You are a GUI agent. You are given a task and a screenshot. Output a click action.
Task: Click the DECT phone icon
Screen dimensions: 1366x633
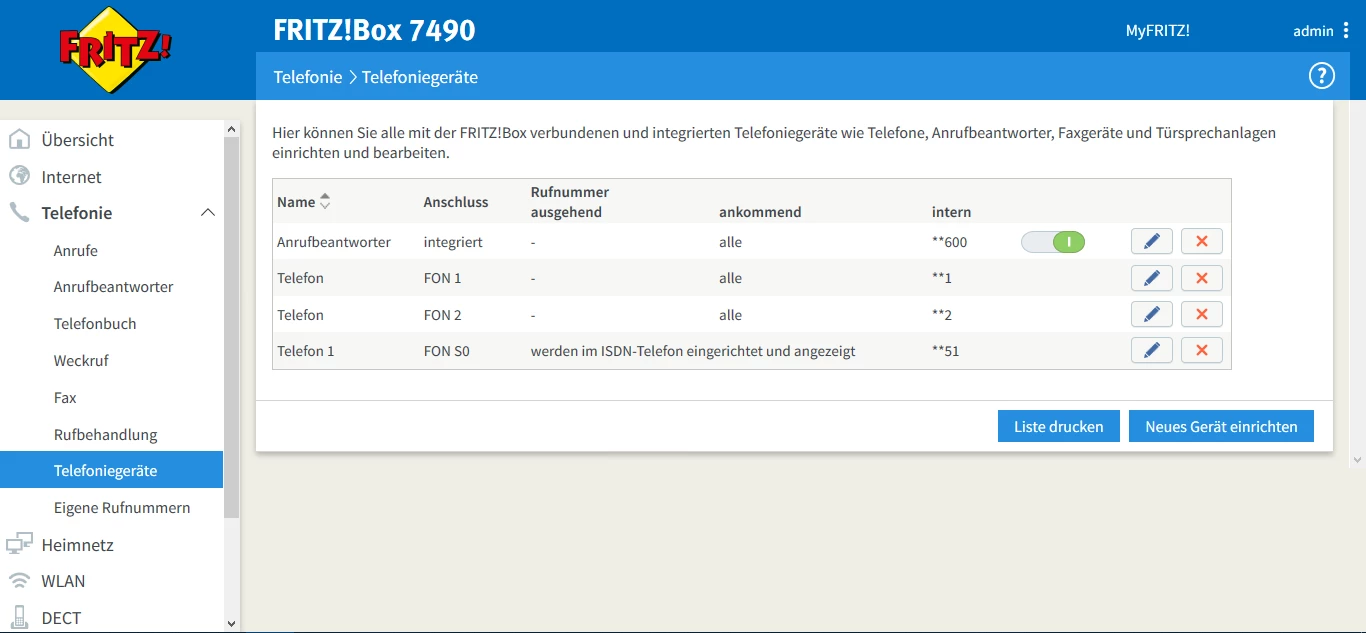pyautogui.click(x=19, y=617)
